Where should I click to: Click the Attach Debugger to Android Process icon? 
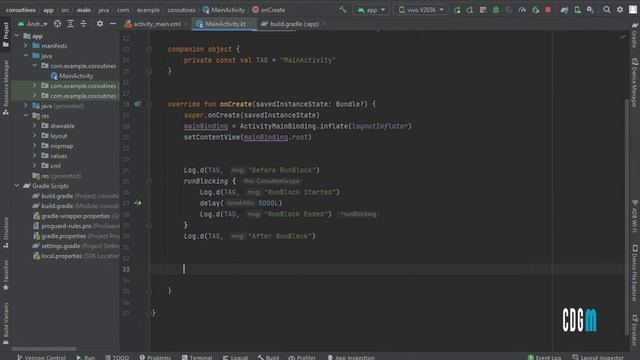[x=535, y=10]
